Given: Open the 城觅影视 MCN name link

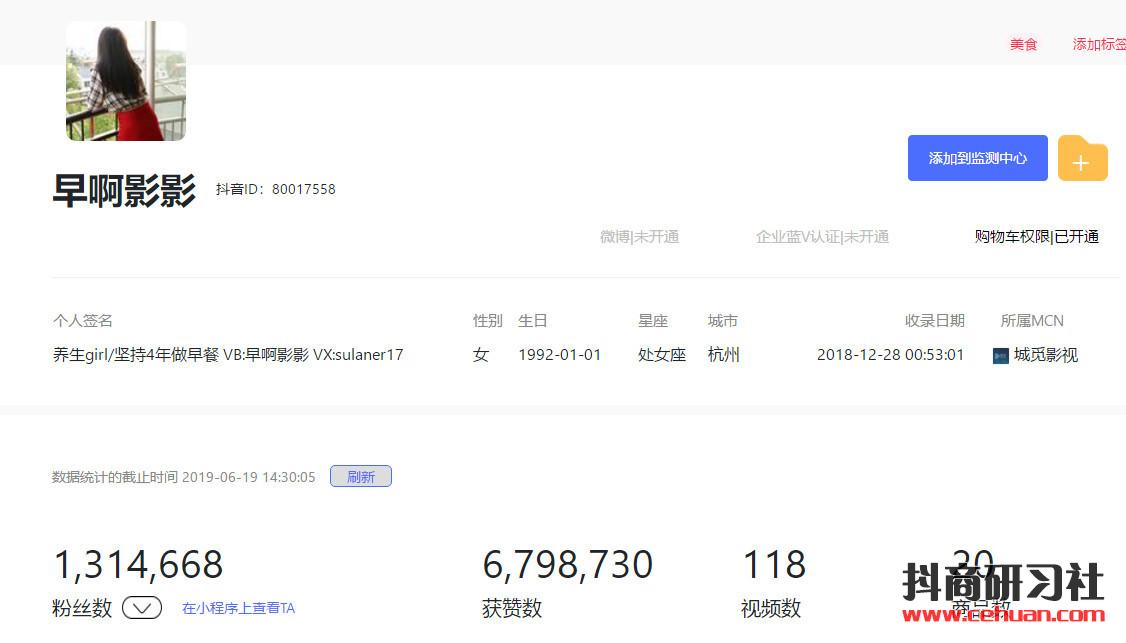Looking at the screenshot, I should coord(1045,355).
